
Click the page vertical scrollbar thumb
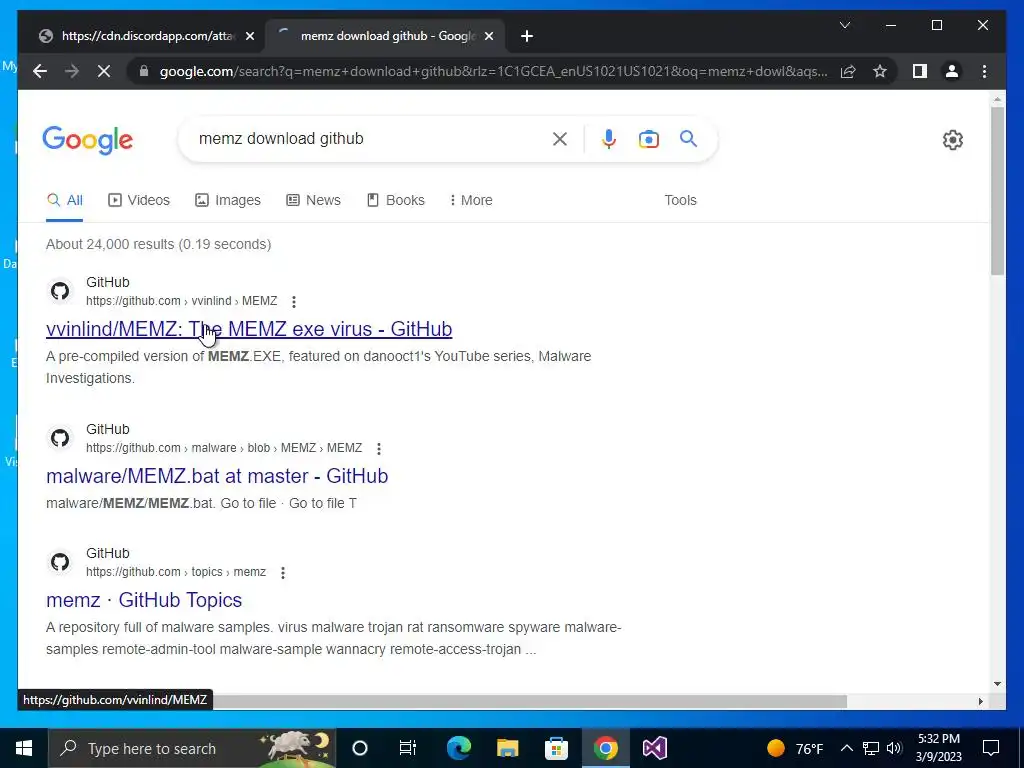(x=997, y=189)
